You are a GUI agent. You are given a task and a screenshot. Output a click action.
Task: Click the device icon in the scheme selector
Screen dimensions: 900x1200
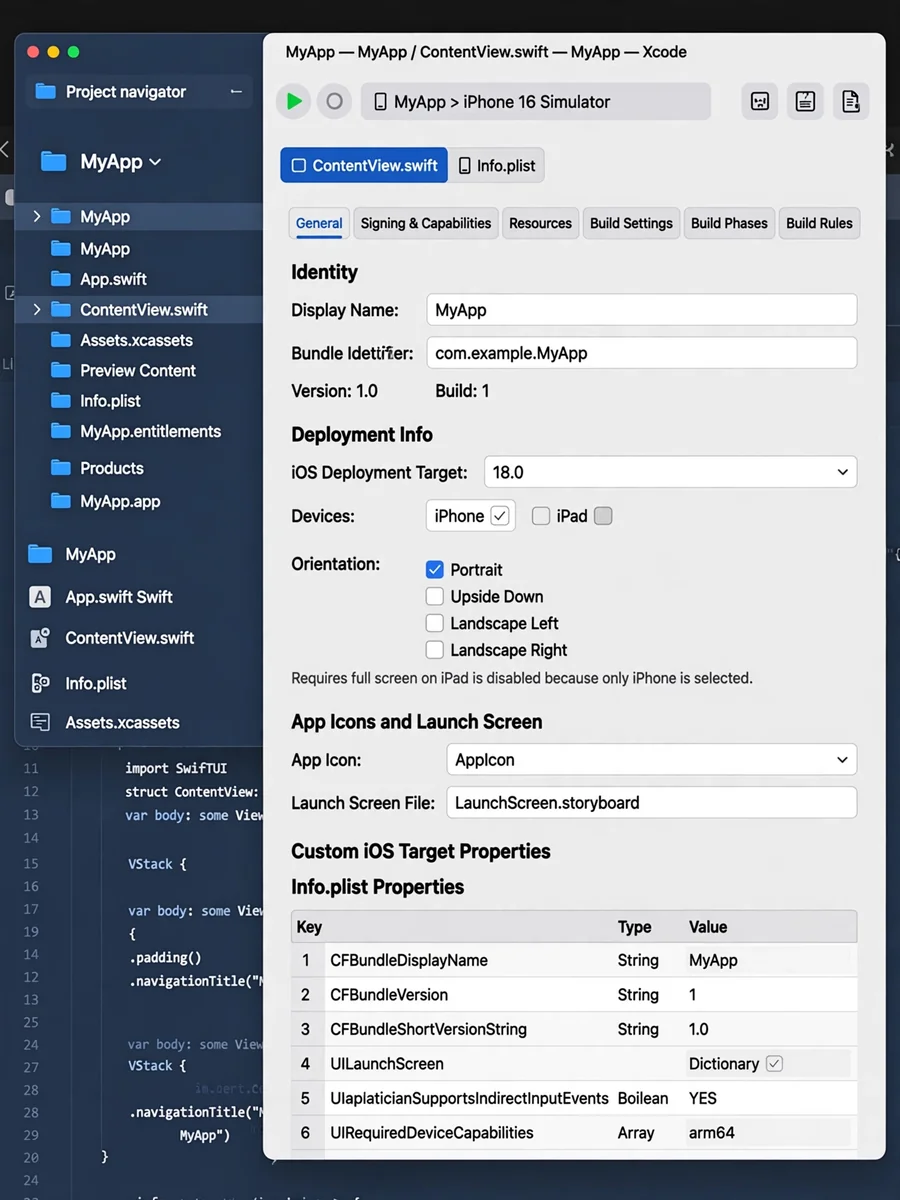pos(380,102)
